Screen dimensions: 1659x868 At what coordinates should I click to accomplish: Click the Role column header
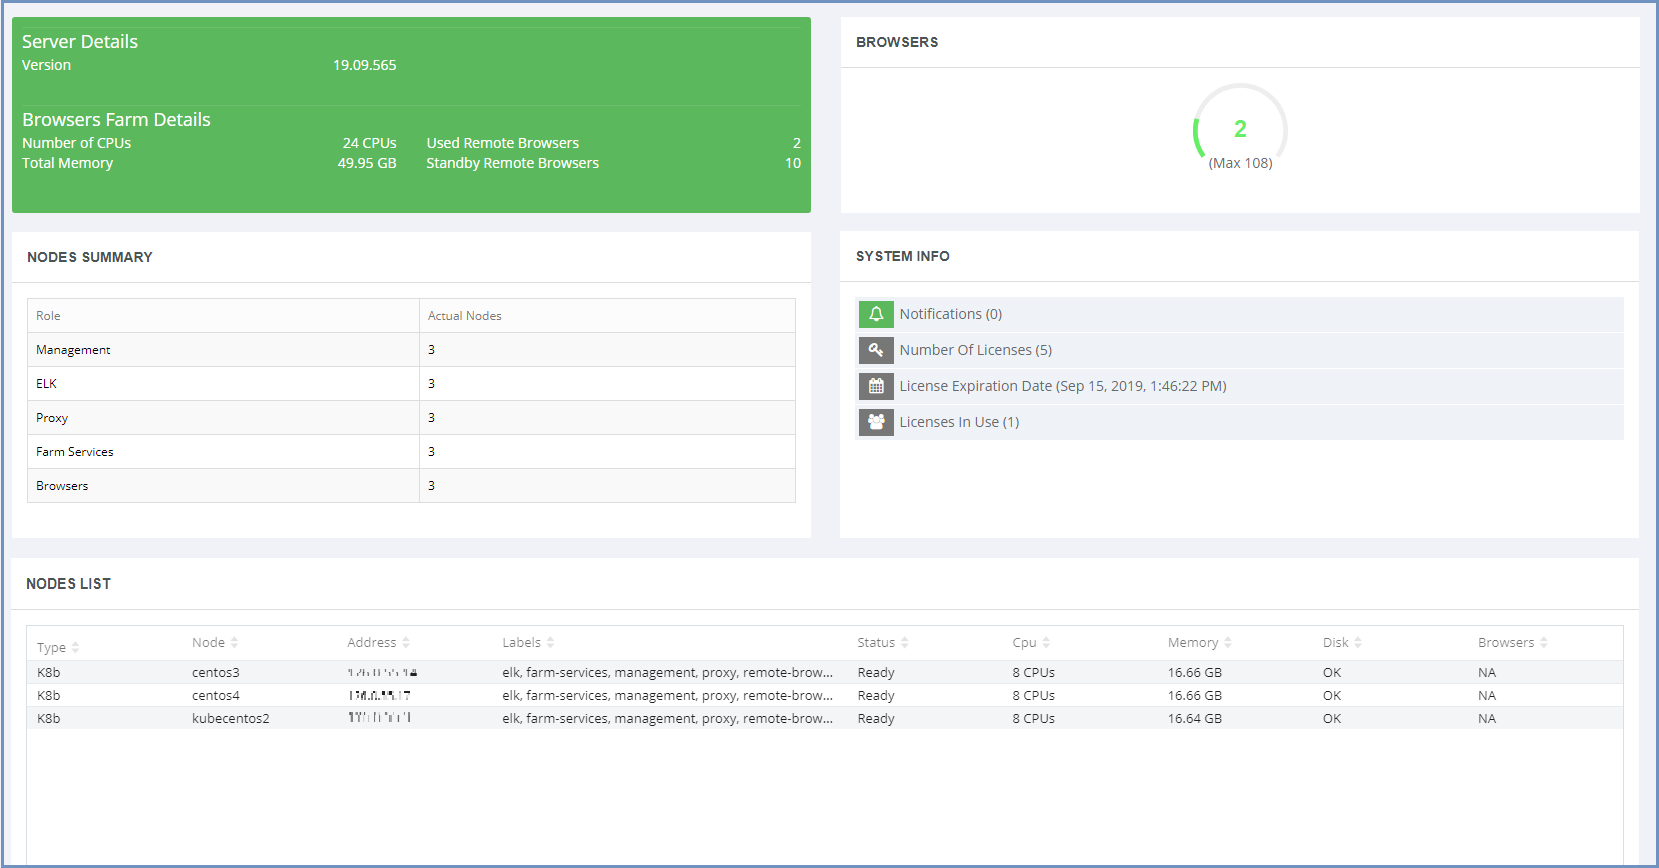click(48, 316)
